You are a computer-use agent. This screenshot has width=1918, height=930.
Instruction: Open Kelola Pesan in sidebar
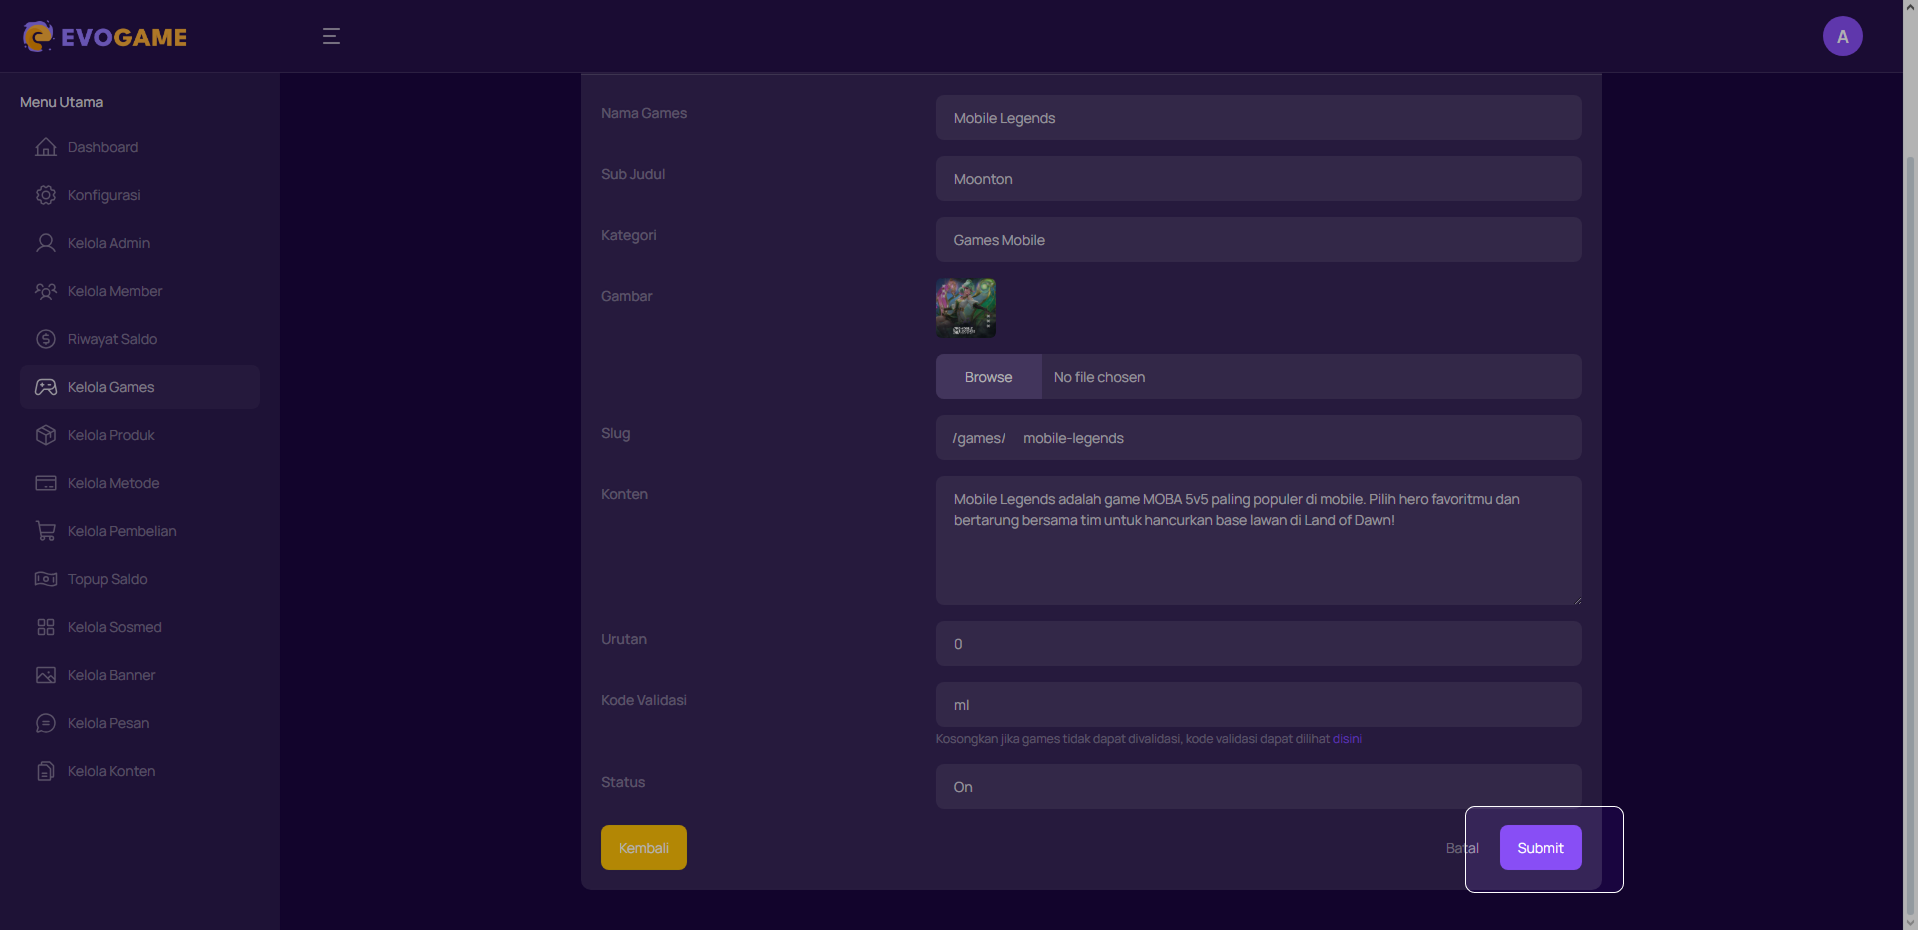click(x=140, y=723)
